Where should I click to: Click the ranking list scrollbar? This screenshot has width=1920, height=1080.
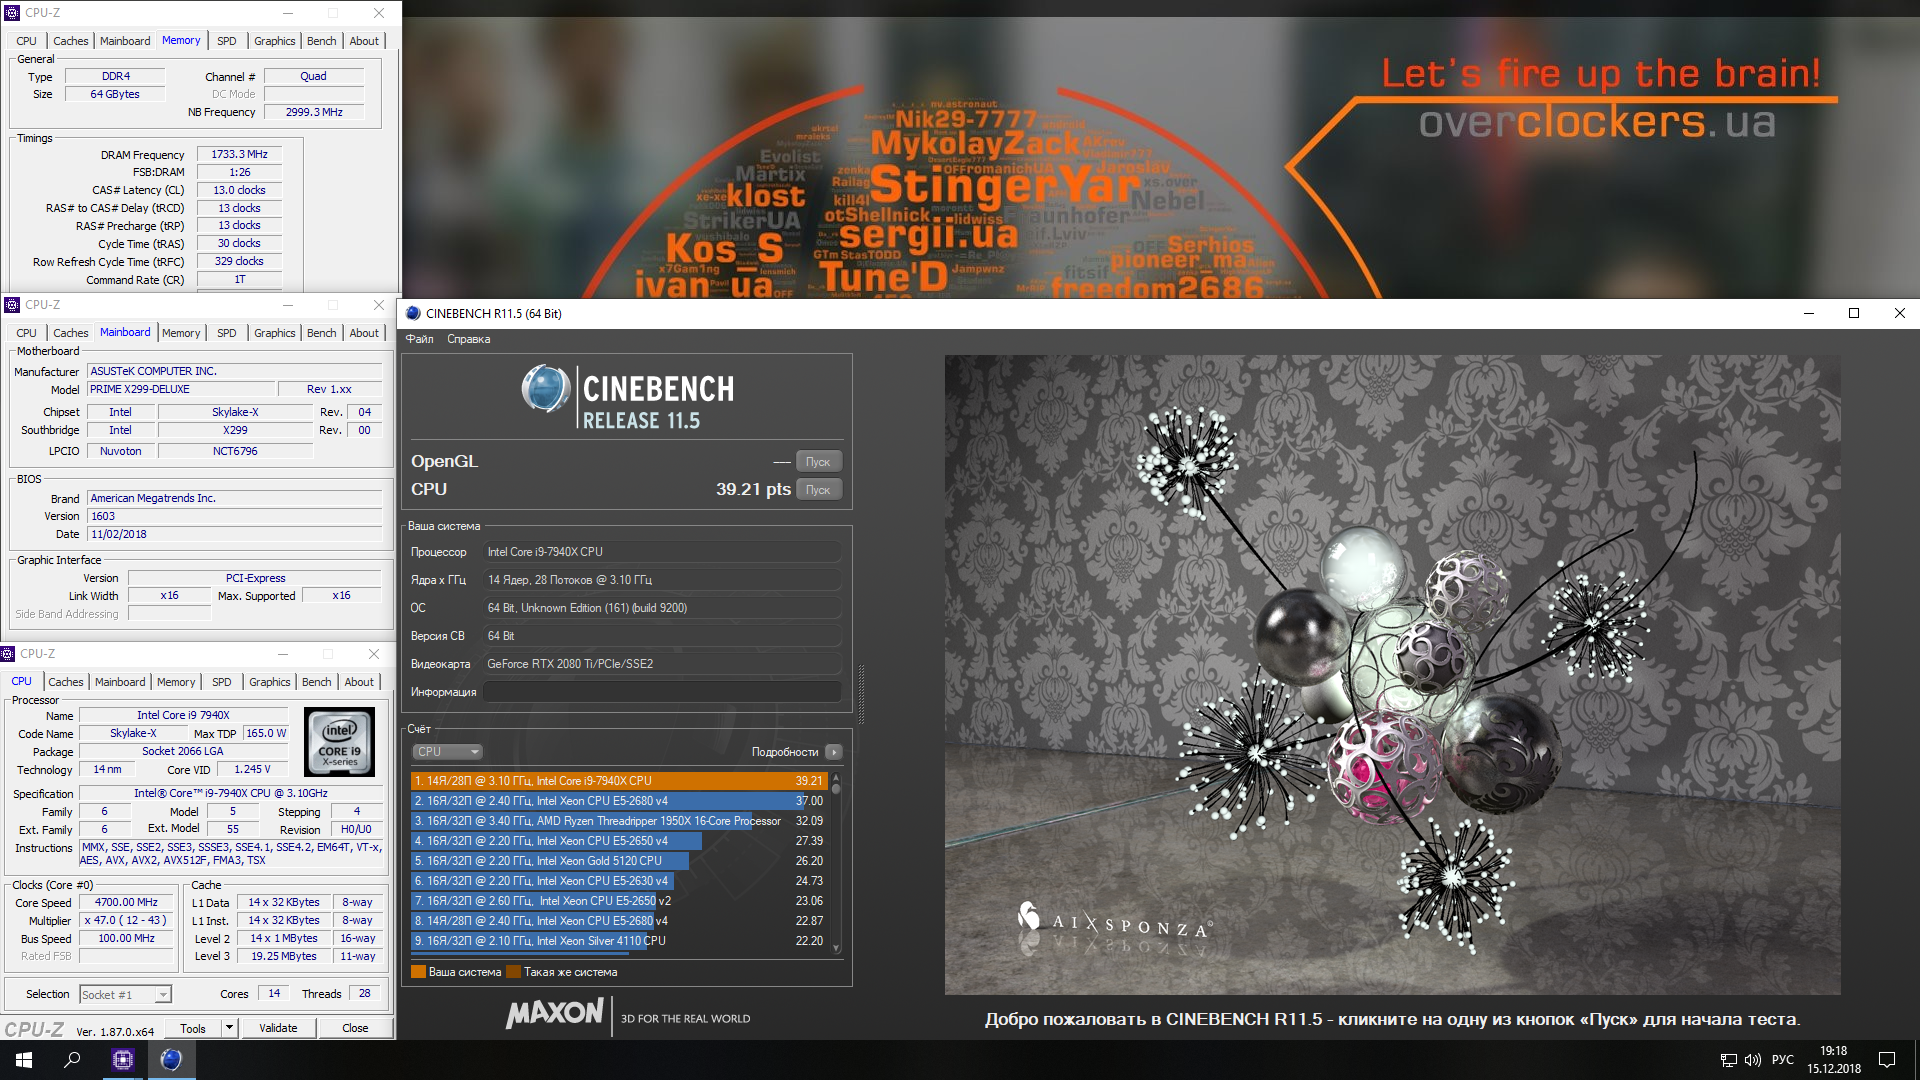[x=836, y=862]
